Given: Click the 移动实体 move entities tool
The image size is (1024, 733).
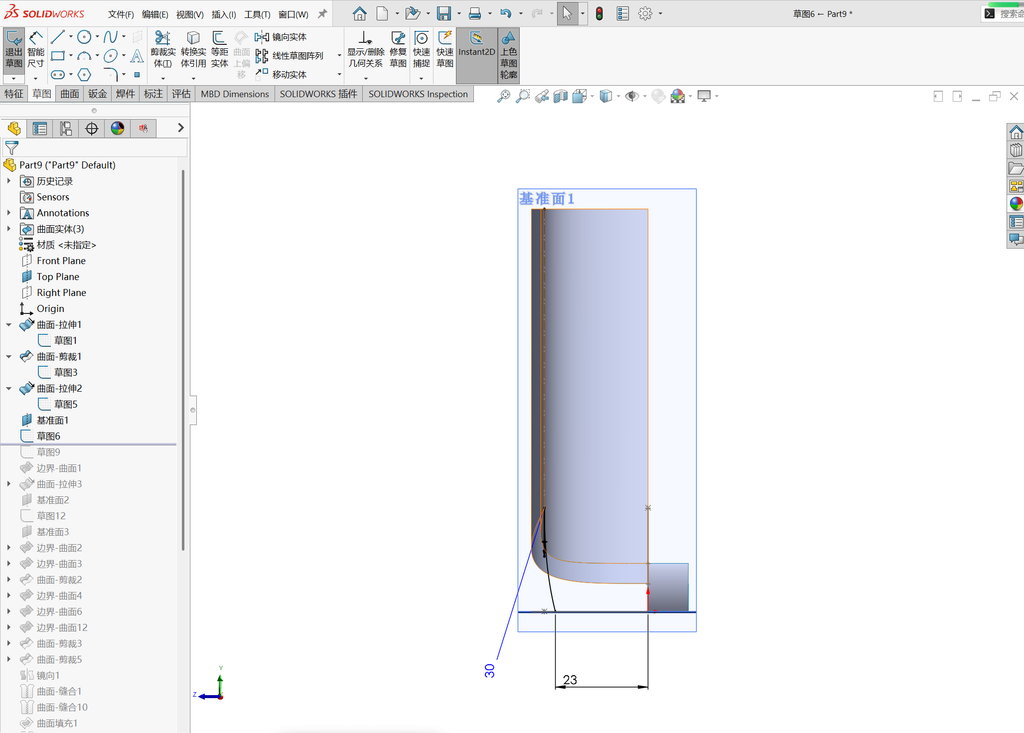Looking at the screenshot, I should coord(281,74).
